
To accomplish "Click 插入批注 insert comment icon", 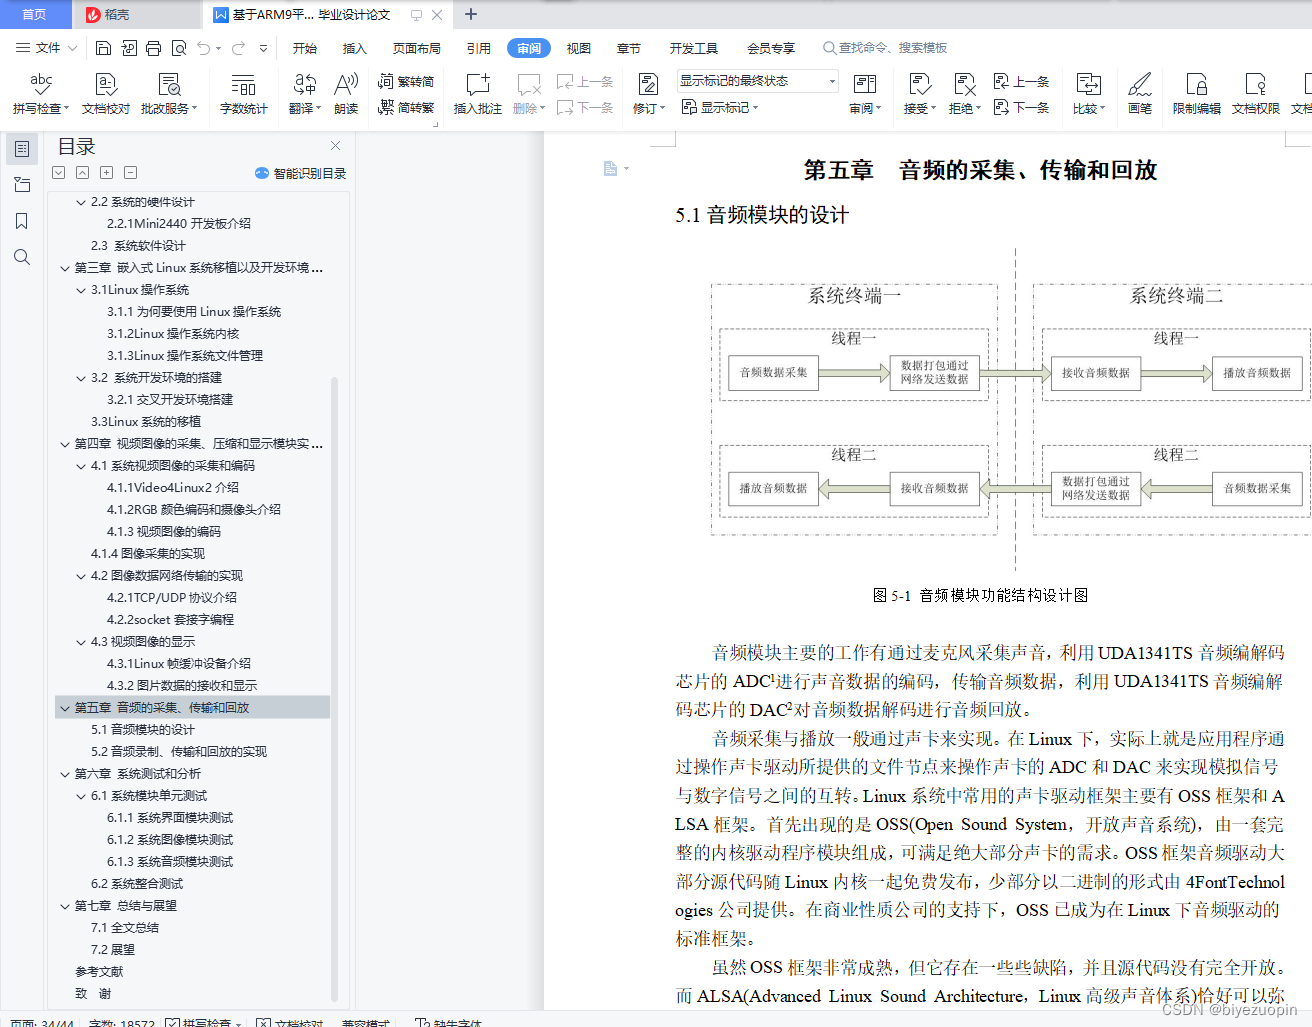I will 478,93.
